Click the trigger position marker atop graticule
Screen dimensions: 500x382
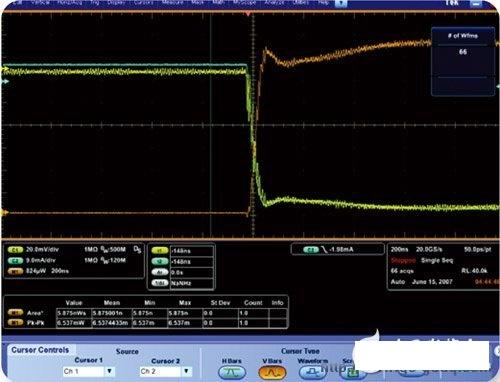pyautogui.click(x=248, y=14)
